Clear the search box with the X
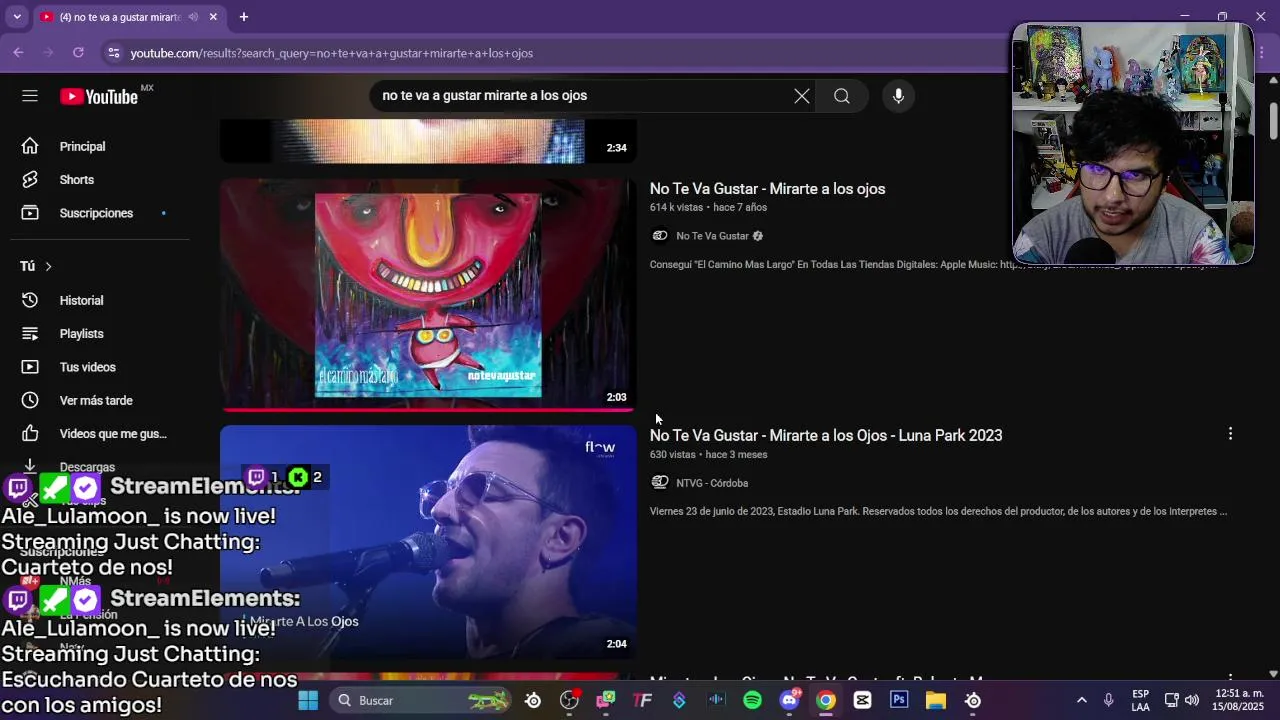Image resolution: width=1280 pixels, height=720 pixels. click(x=802, y=96)
